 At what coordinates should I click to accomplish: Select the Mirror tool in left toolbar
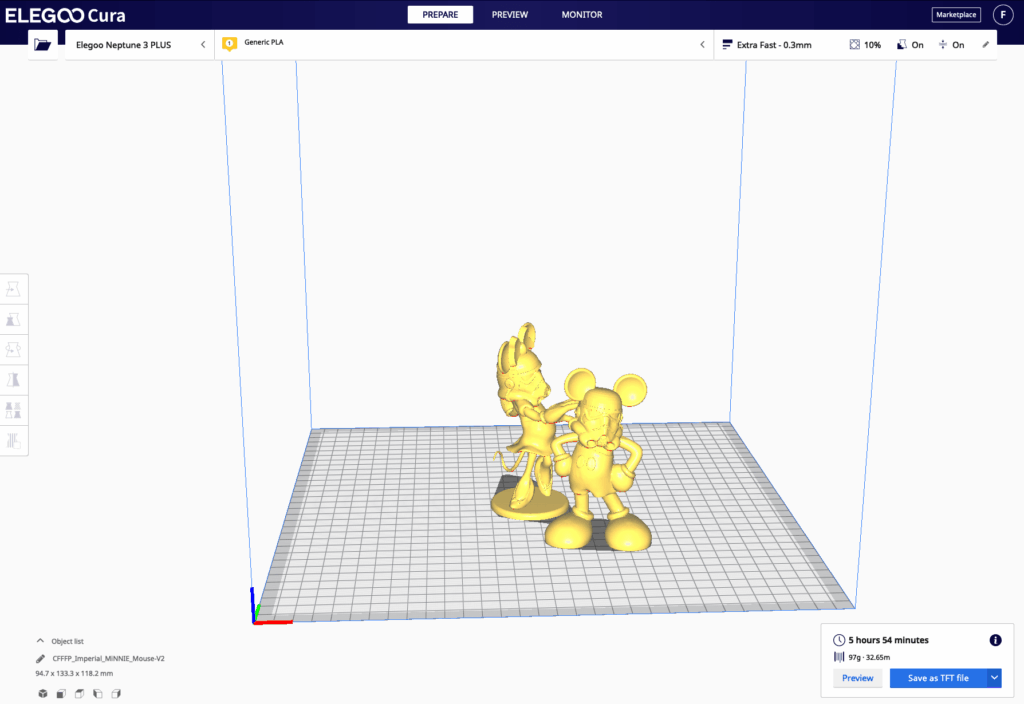click(x=15, y=380)
